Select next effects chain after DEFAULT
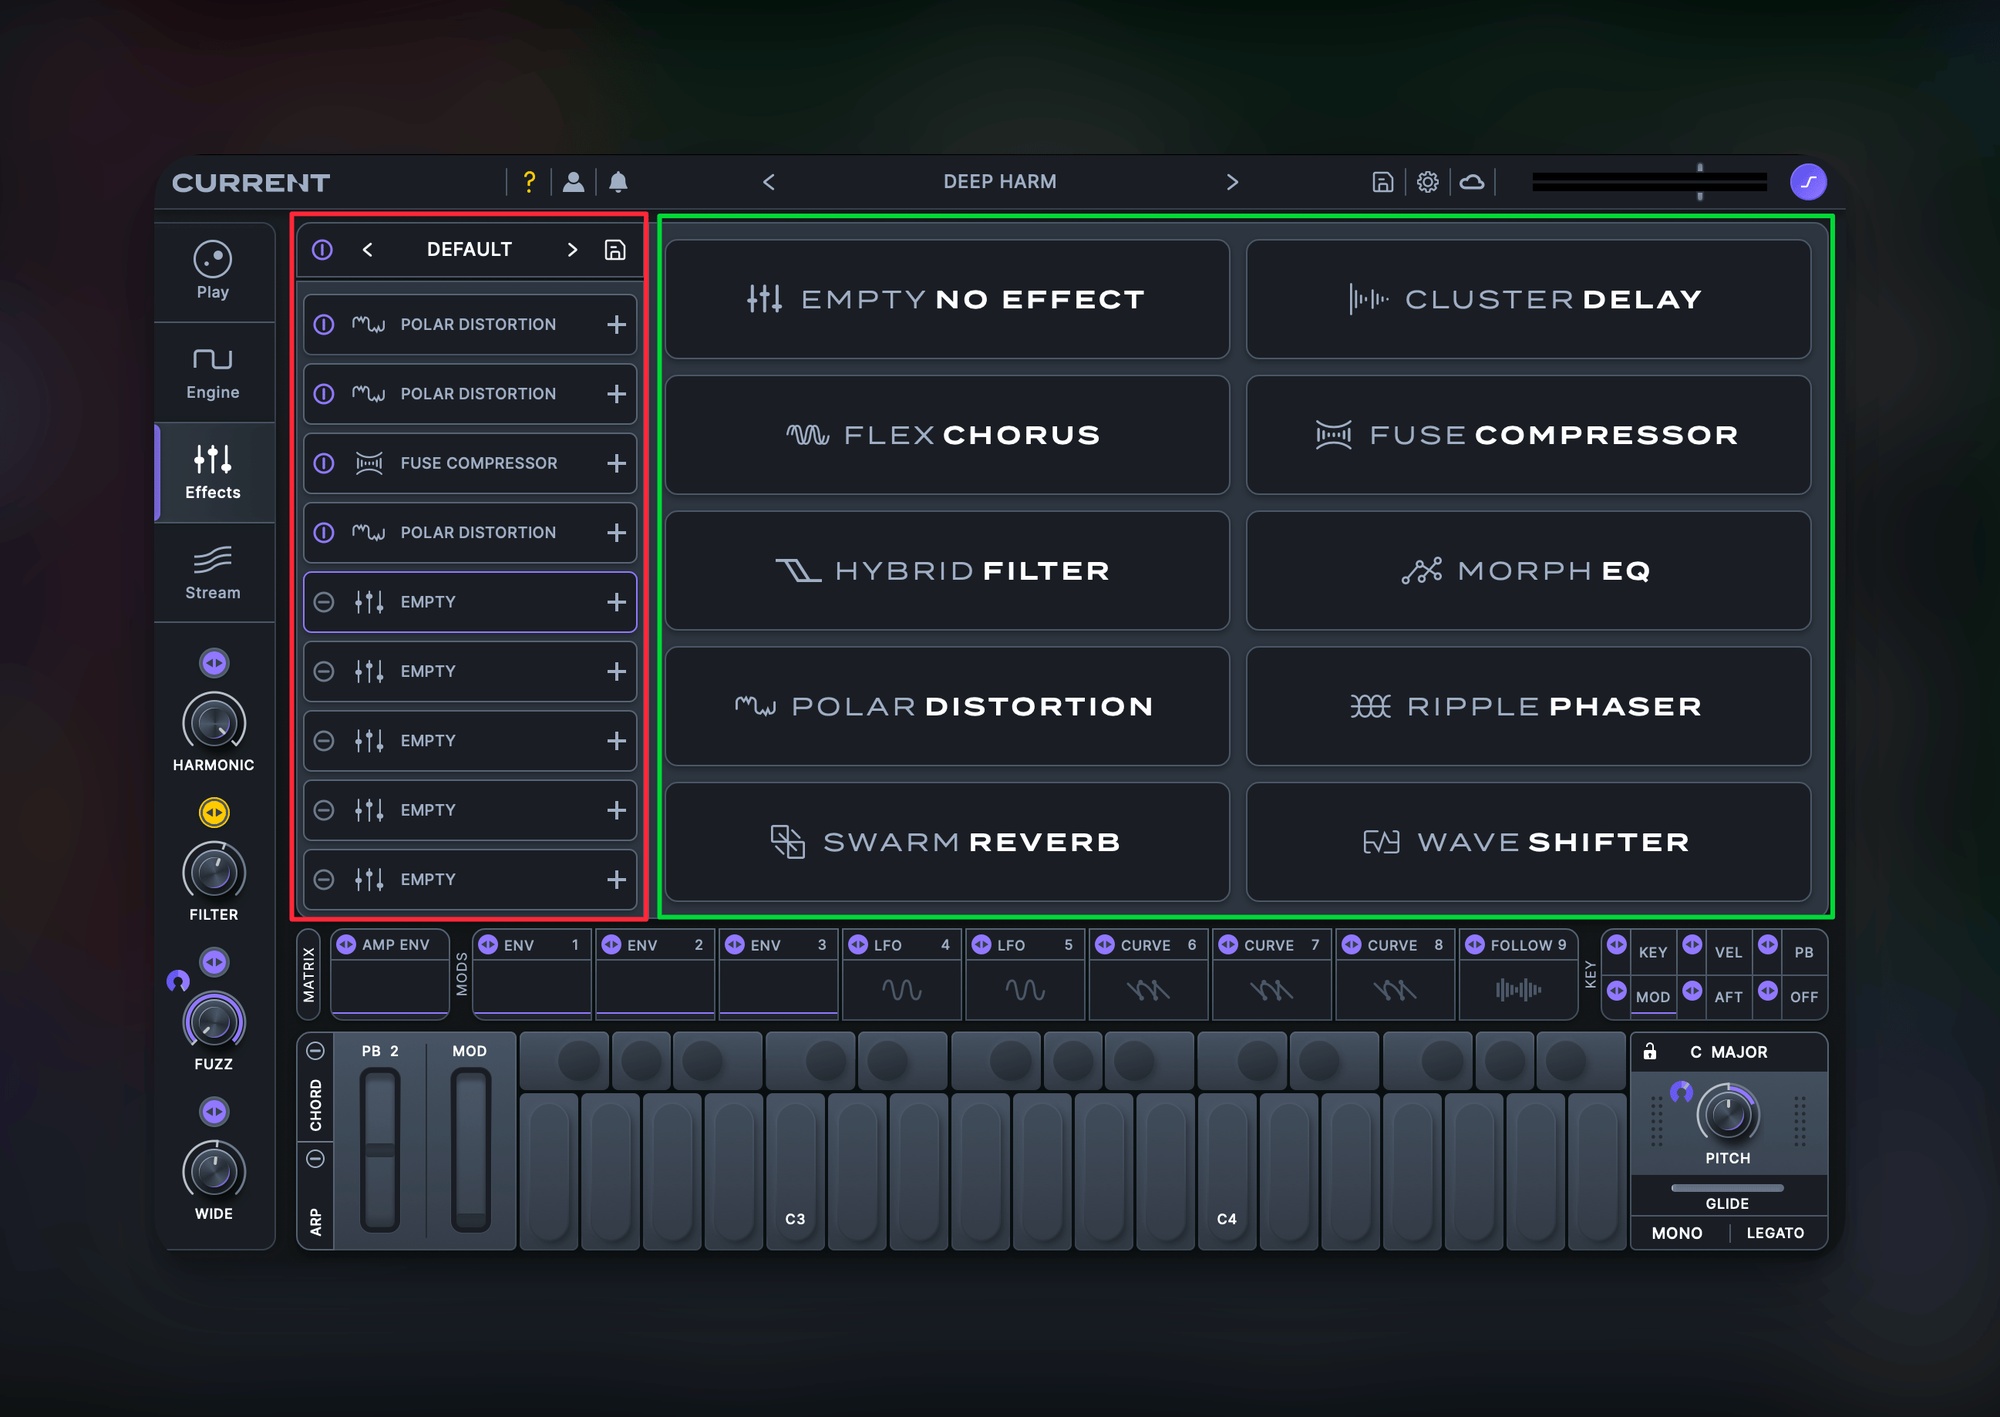The width and height of the screenshot is (2000, 1417). coord(572,250)
